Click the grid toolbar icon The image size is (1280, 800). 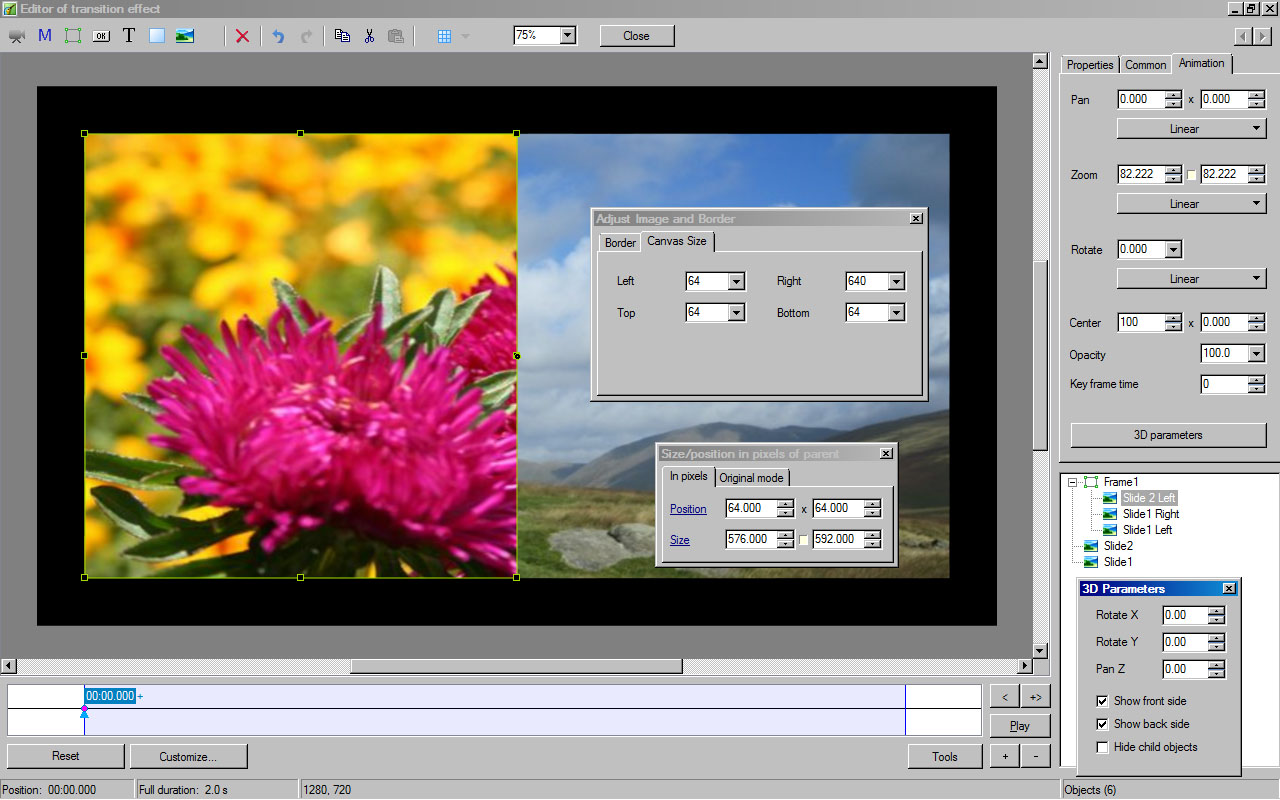445,36
